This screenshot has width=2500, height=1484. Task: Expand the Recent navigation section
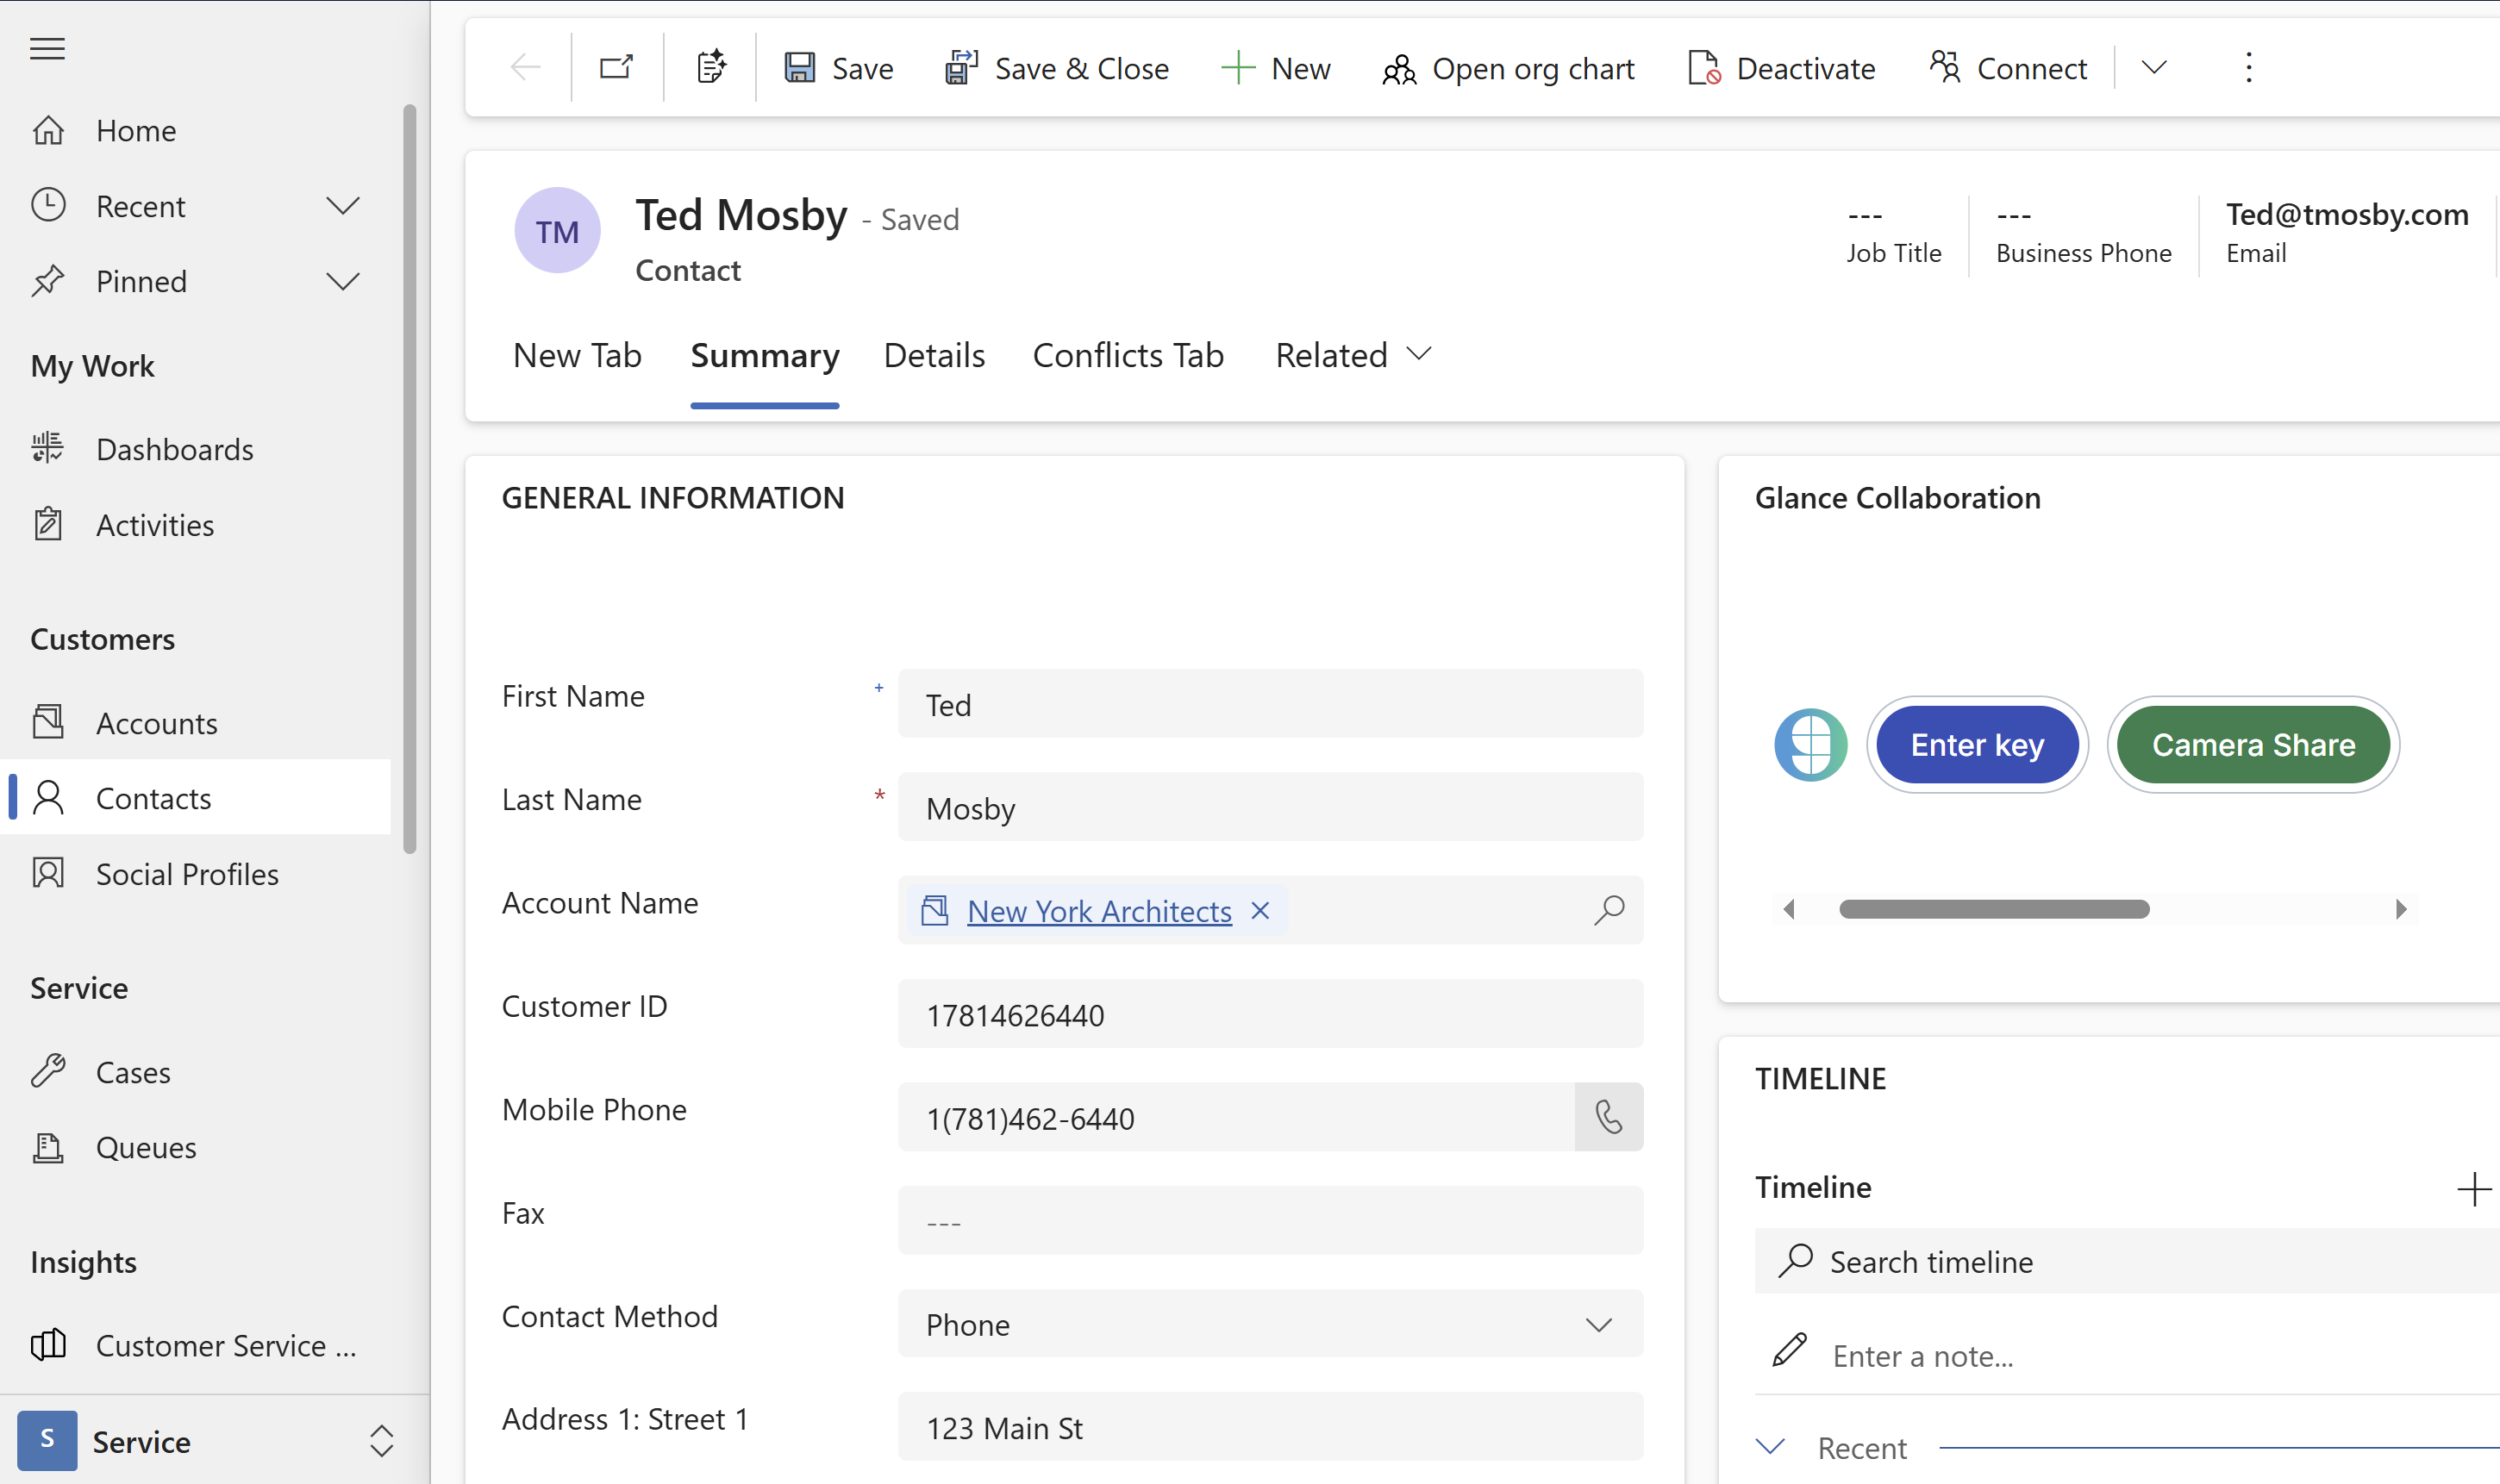pos(342,206)
